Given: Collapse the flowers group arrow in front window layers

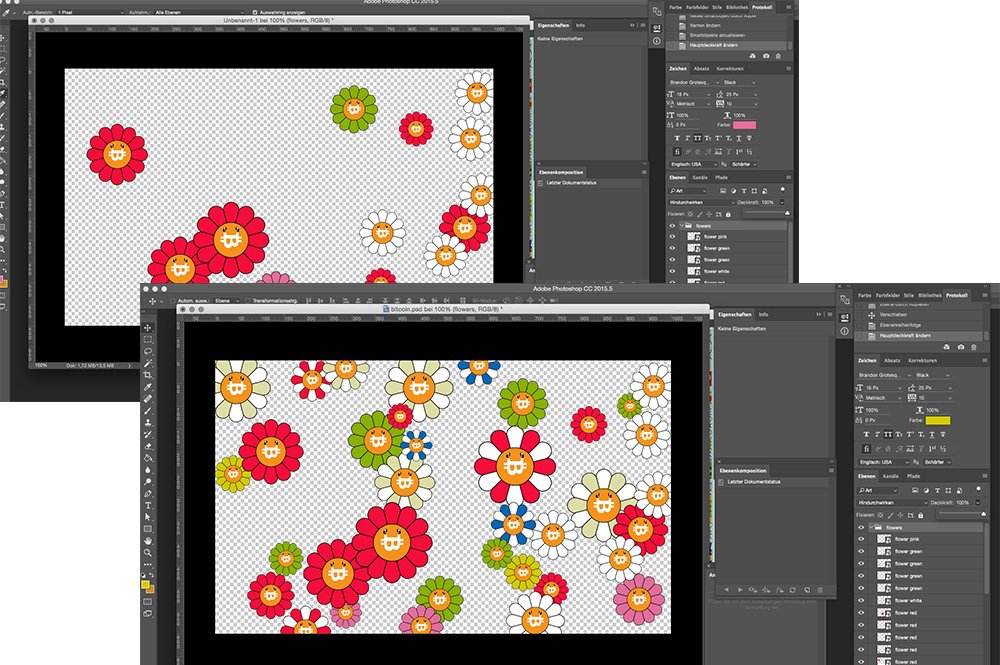Looking at the screenshot, I should pyautogui.click(x=871, y=527).
